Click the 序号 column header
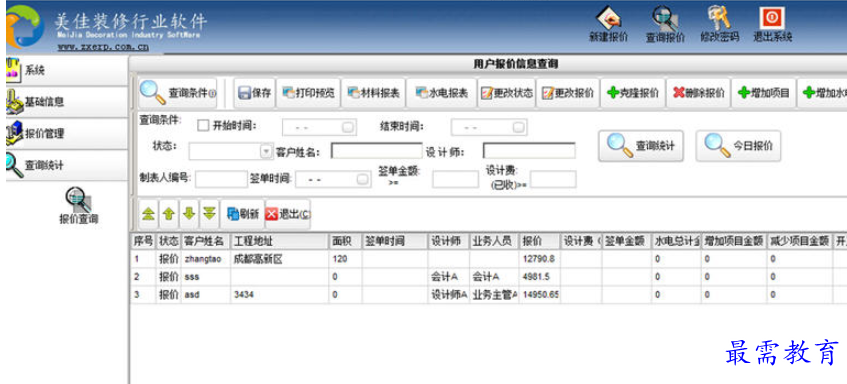The width and height of the screenshot is (847, 384). 144,241
